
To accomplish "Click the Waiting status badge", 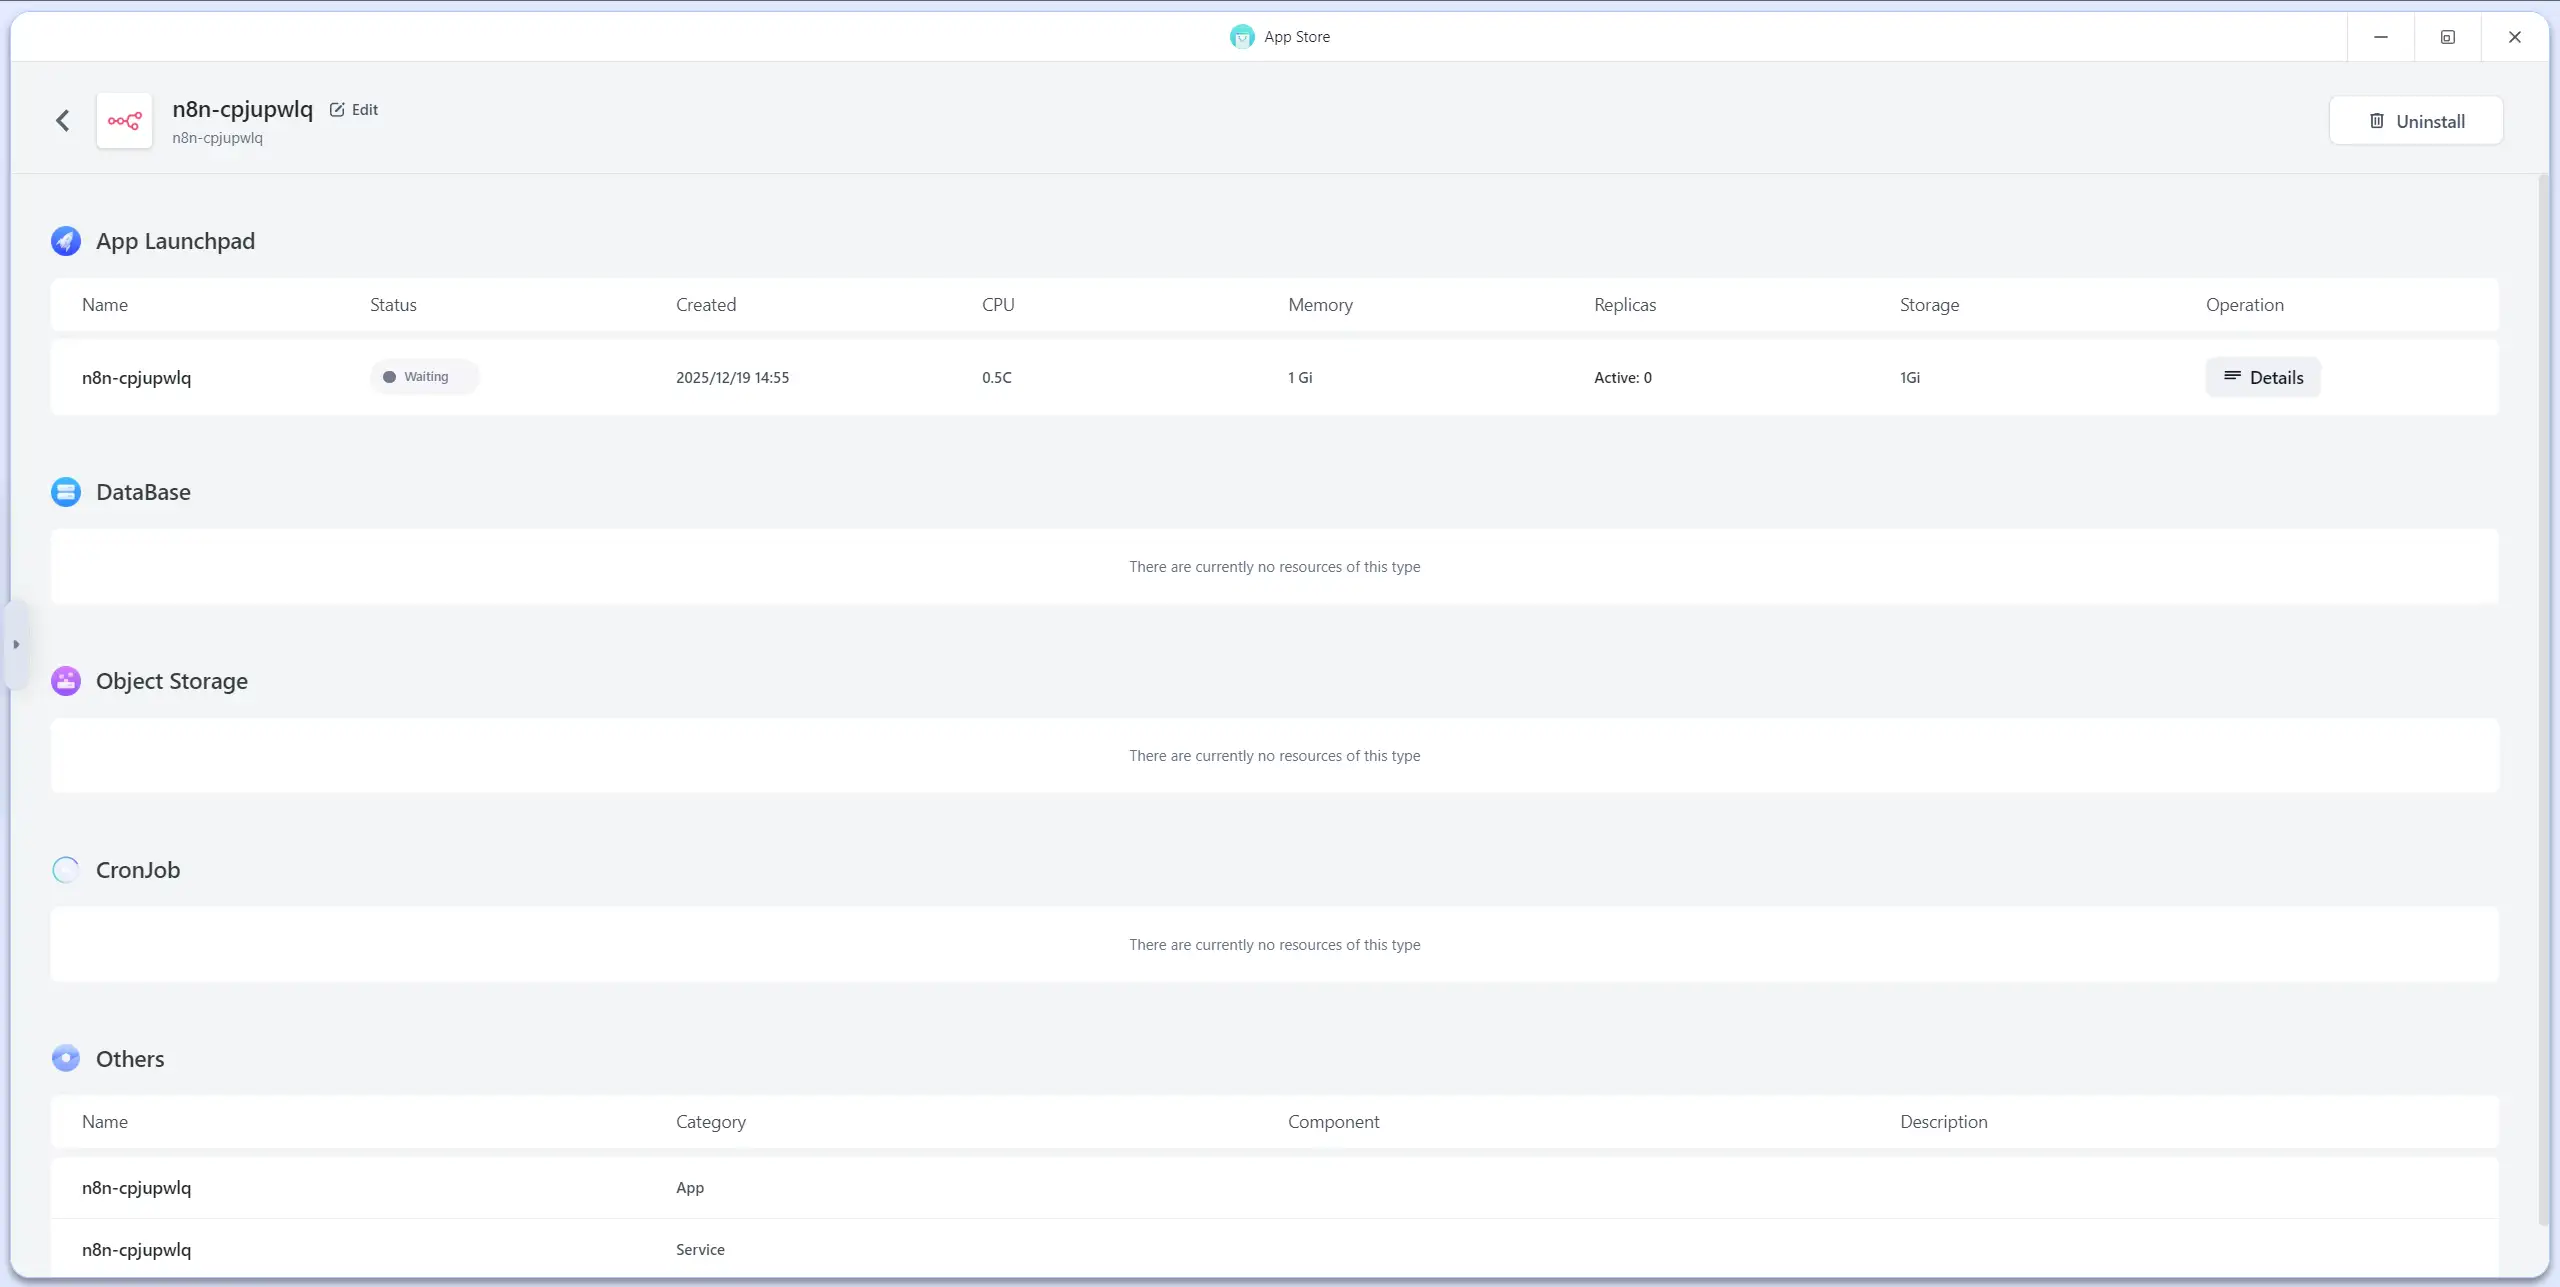I will [x=424, y=377].
